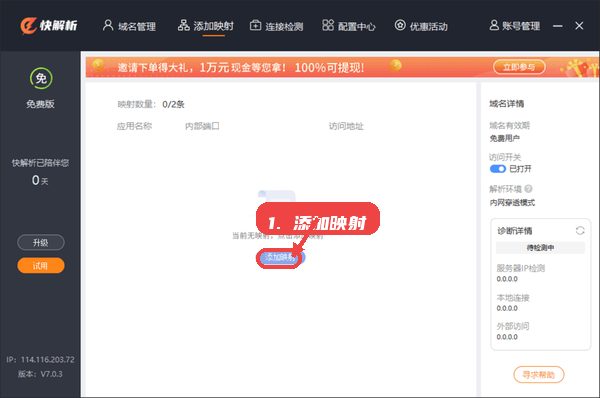Screen dimensions: 600x398
Task: Toggle the 访问开关 switch
Action: [x=497, y=169]
